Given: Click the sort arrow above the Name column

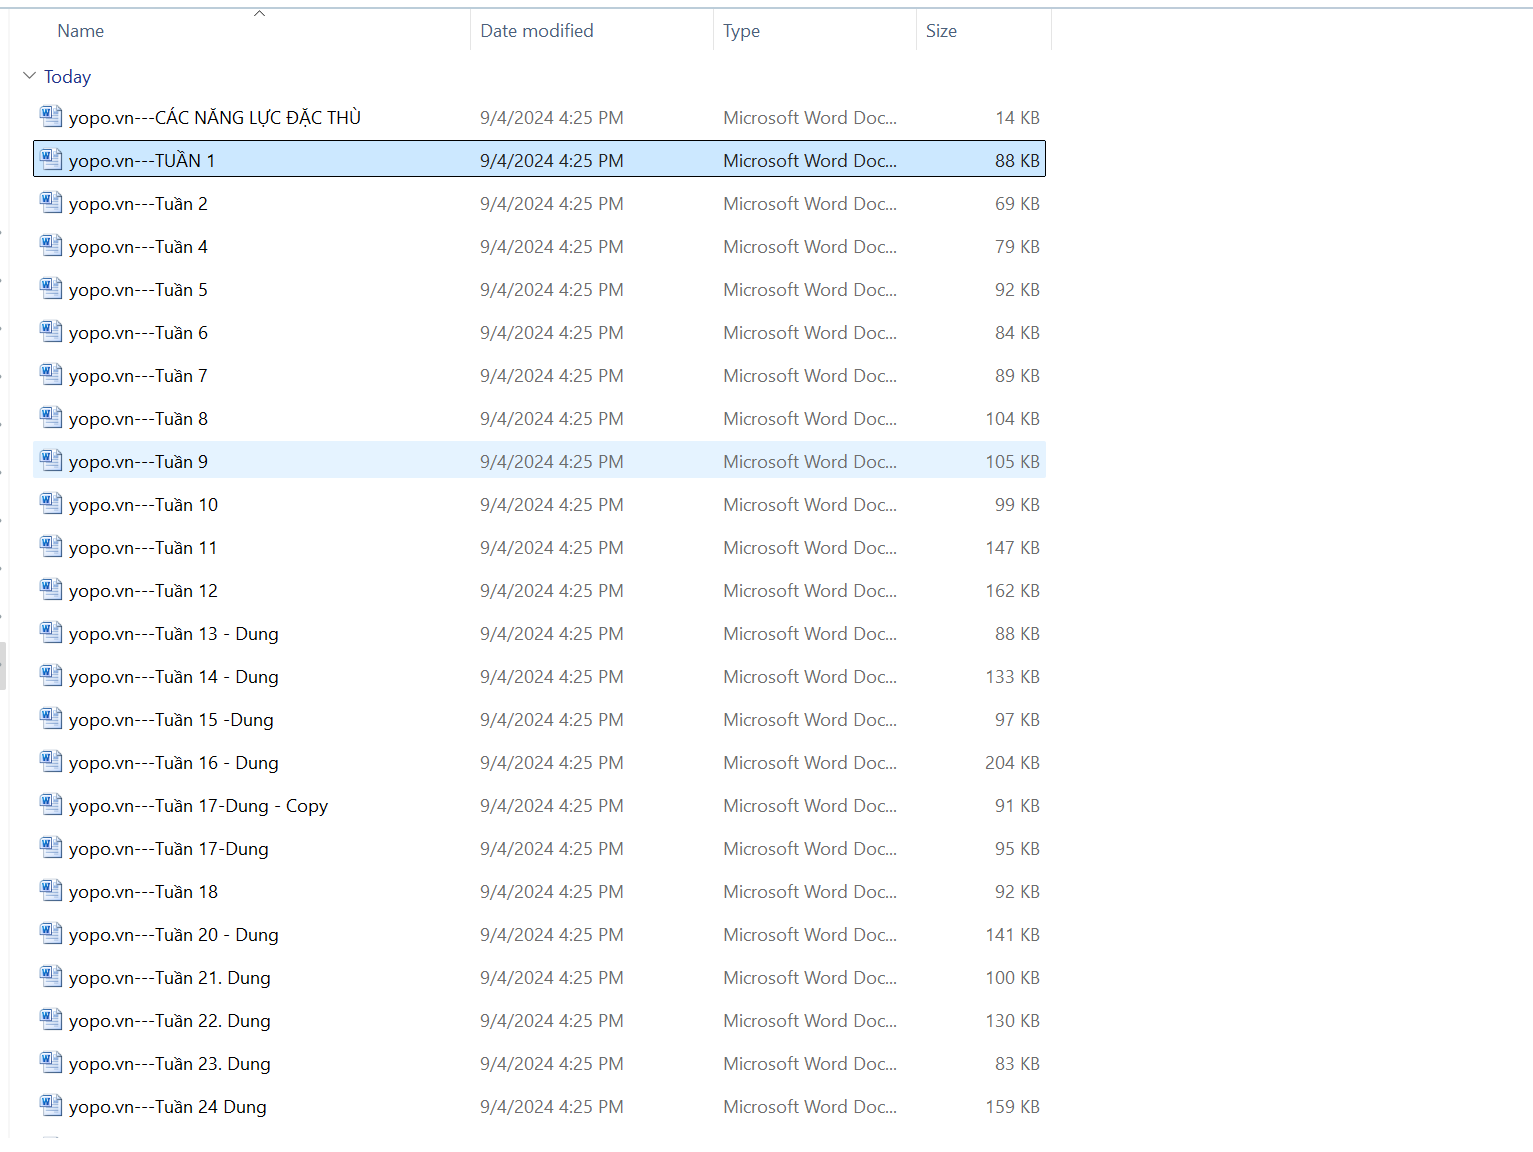Looking at the screenshot, I should point(259,13).
